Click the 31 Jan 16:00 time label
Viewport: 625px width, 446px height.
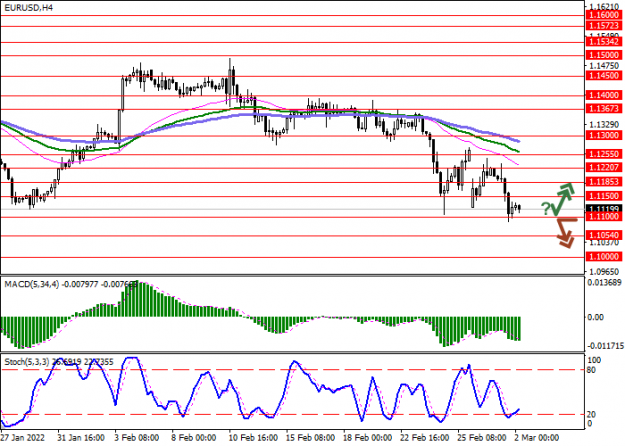coord(81,438)
